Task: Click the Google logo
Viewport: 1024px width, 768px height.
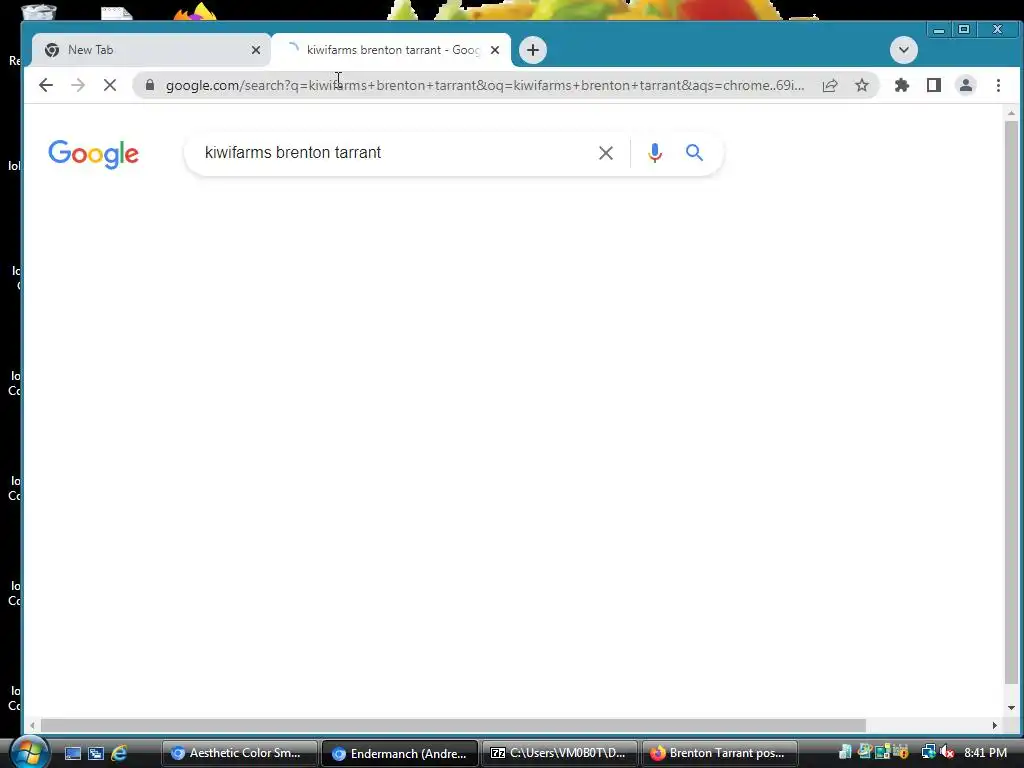Action: point(93,154)
